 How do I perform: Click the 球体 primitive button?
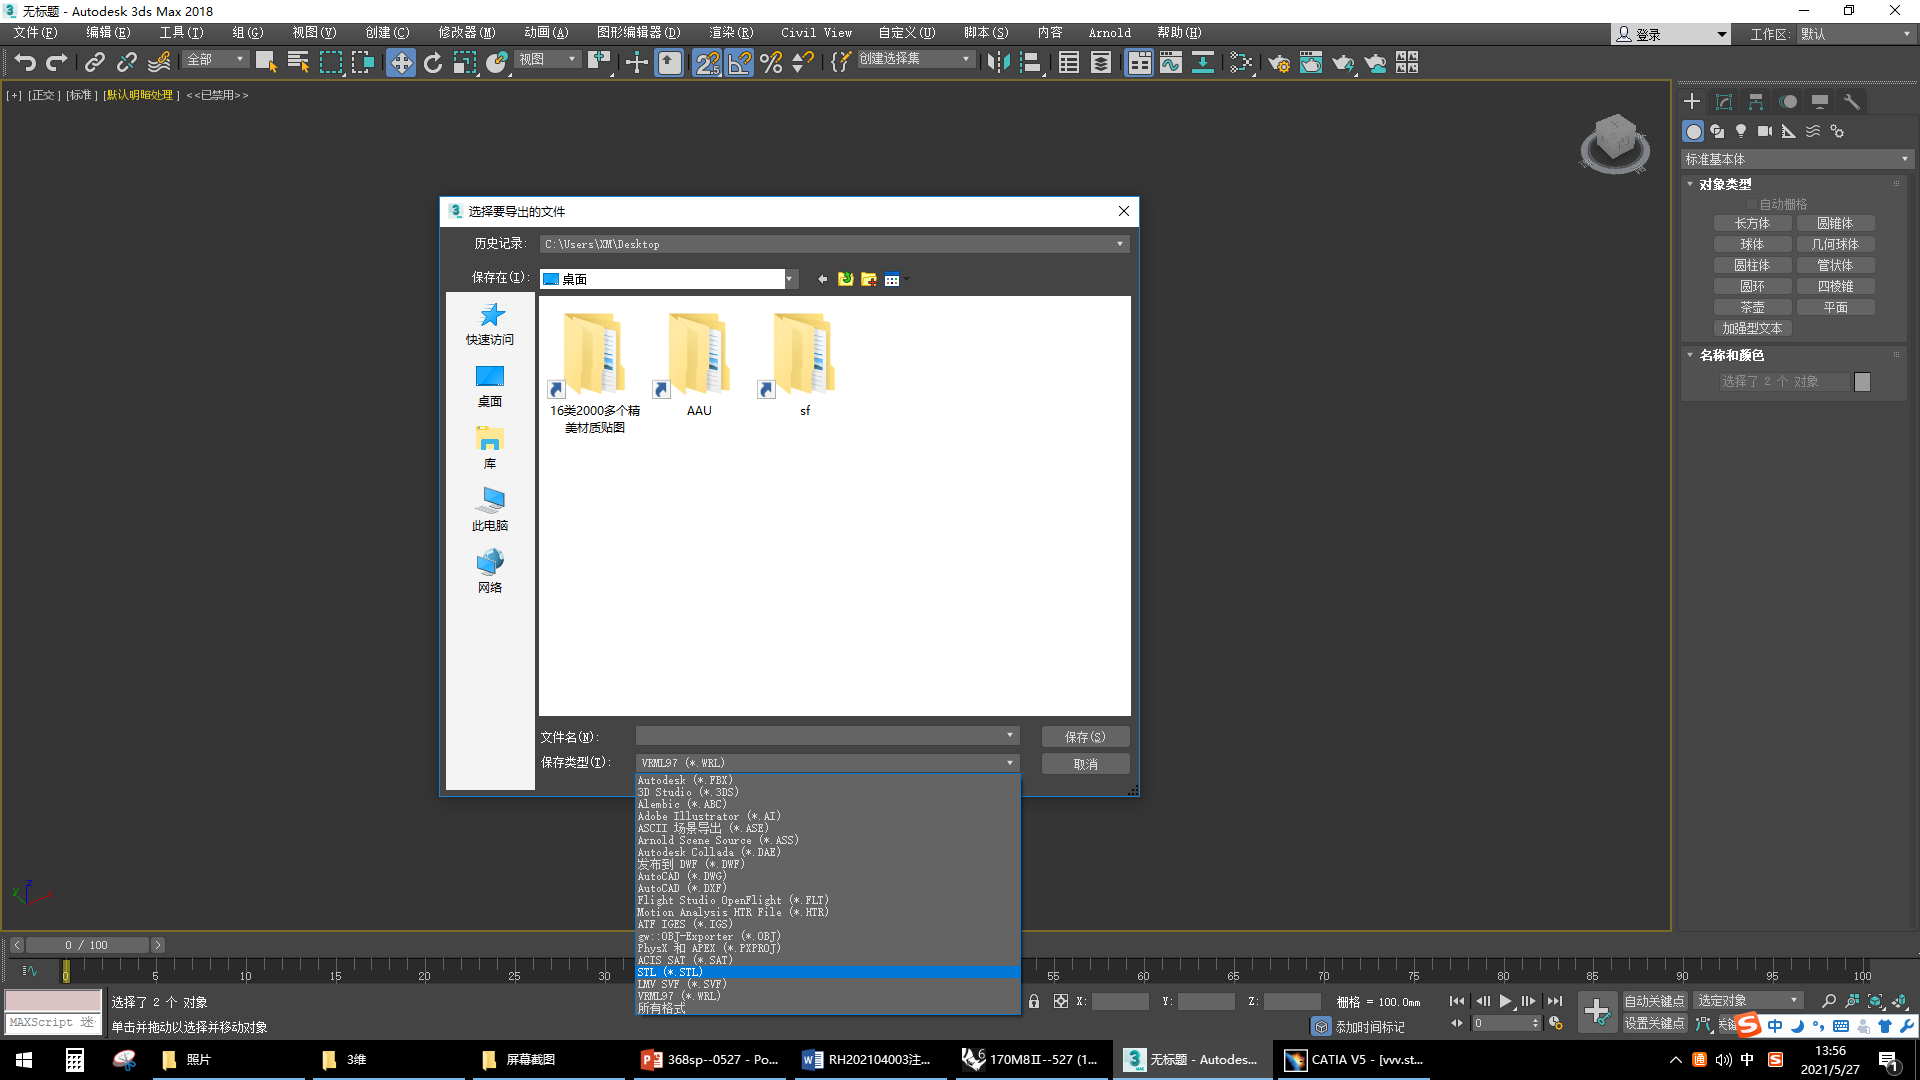pyautogui.click(x=1752, y=244)
